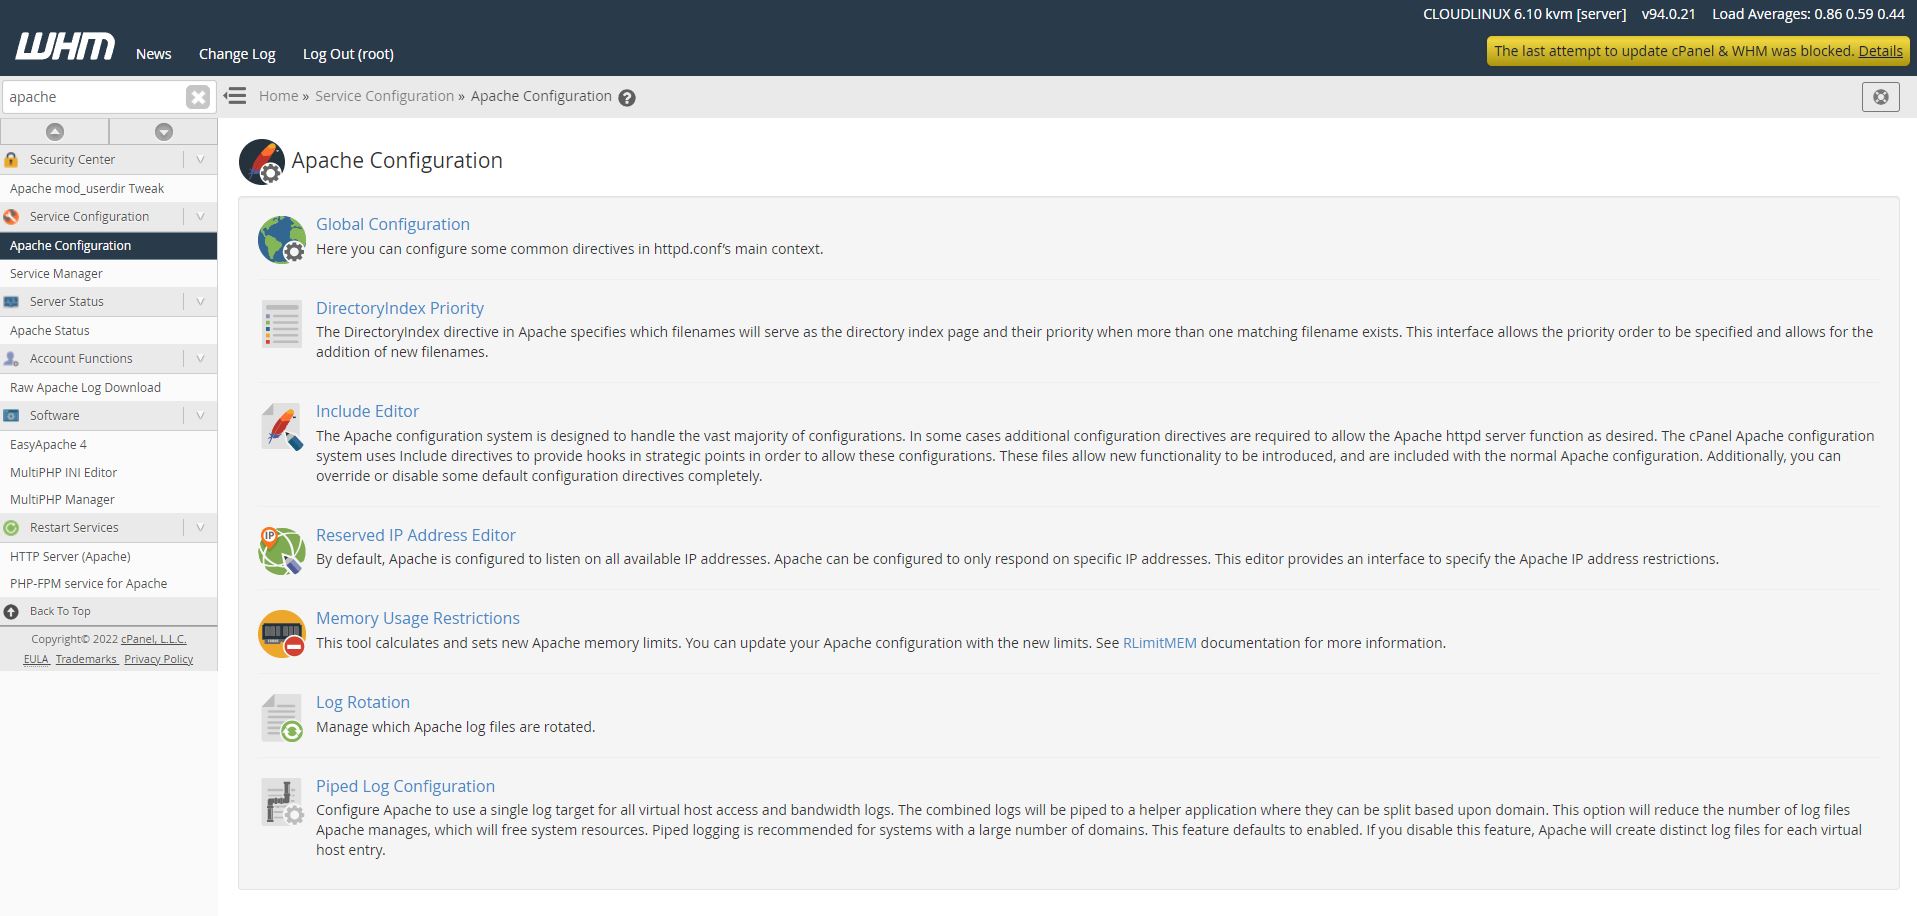The image size is (1917, 916).
Task: Click the Security Center lock icon
Action: [11, 160]
